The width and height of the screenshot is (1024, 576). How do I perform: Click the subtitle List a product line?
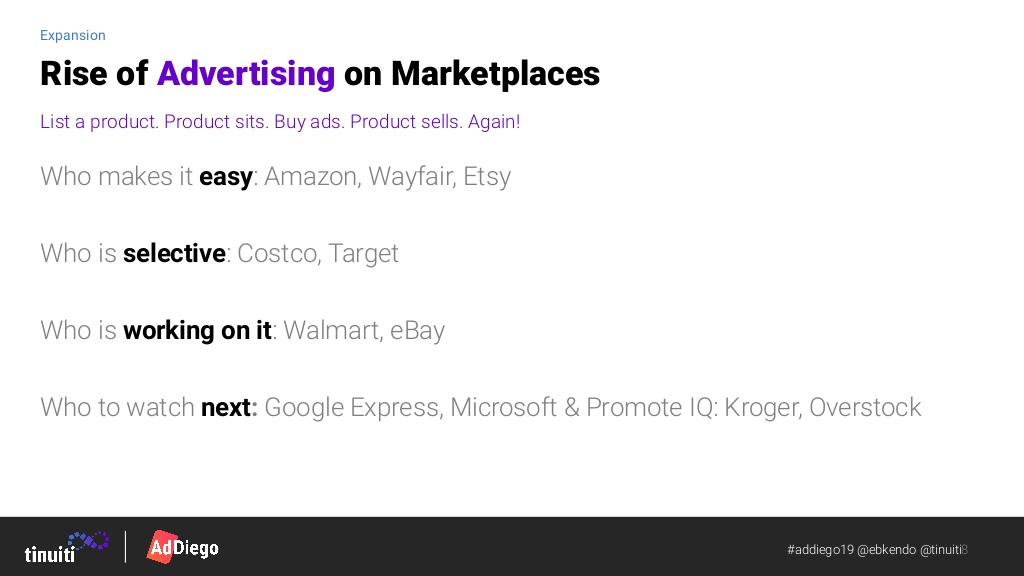(280, 121)
